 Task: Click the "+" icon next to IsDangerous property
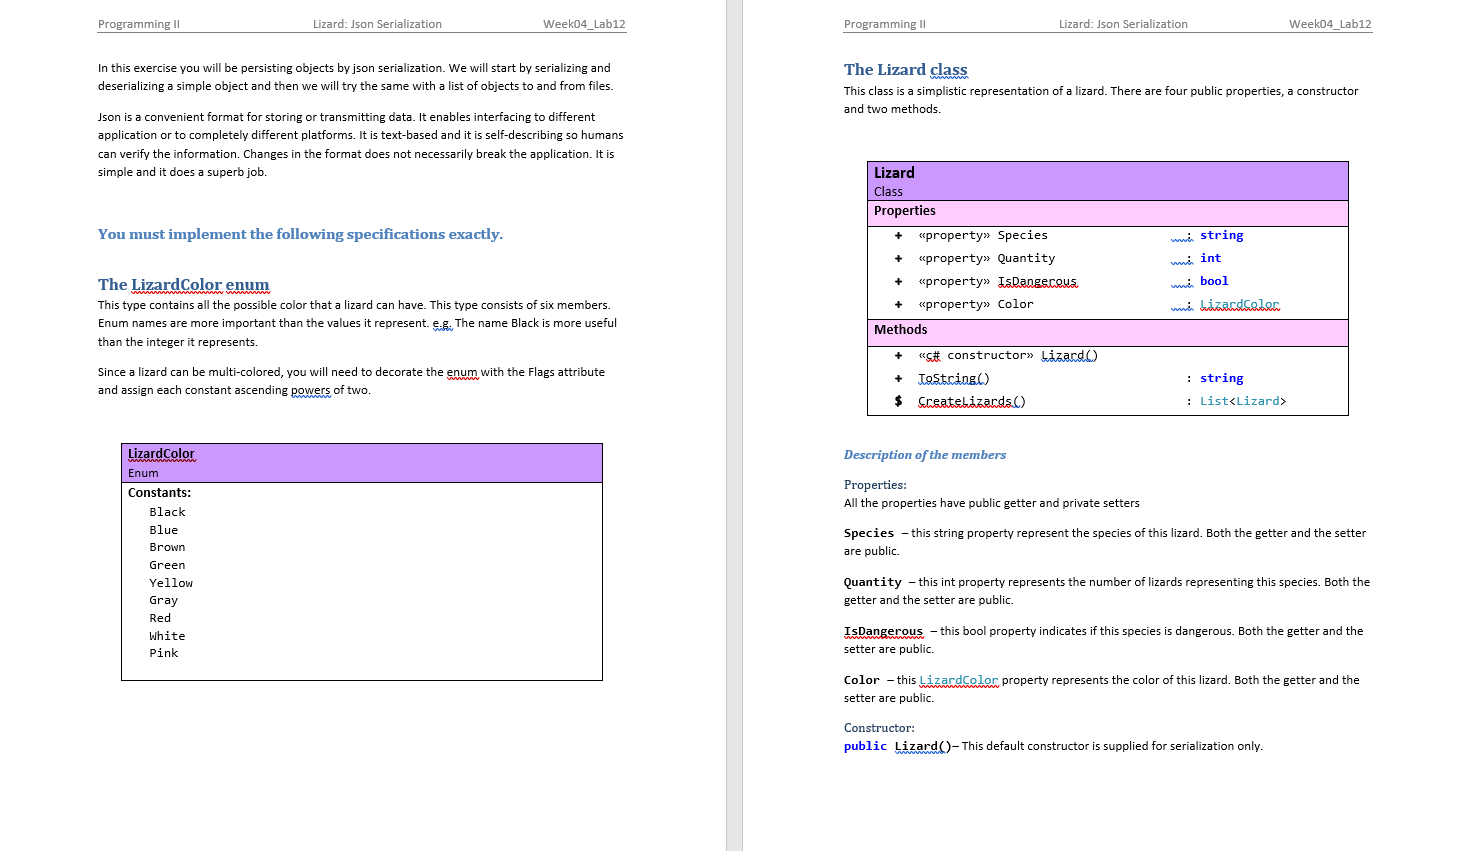click(x=897, y=281)
